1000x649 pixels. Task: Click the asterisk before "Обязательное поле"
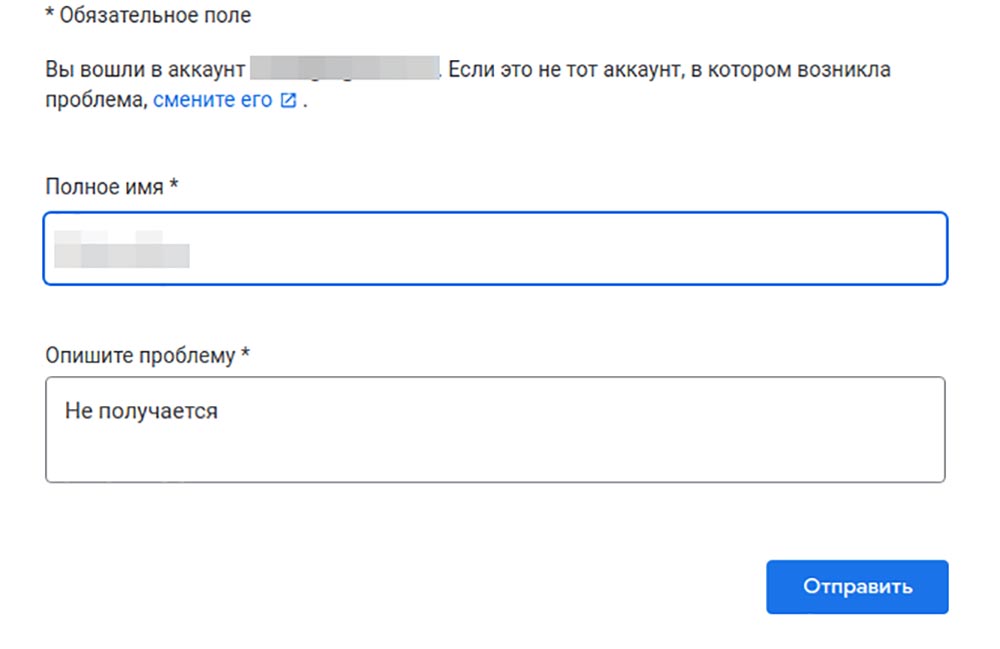tap(50, 15)
